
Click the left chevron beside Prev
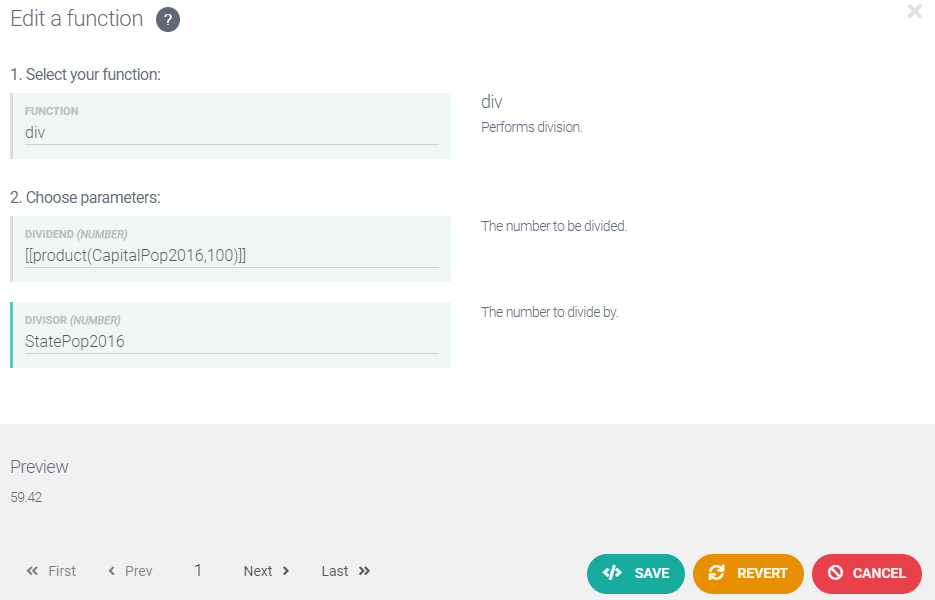(x=112, y=571)
